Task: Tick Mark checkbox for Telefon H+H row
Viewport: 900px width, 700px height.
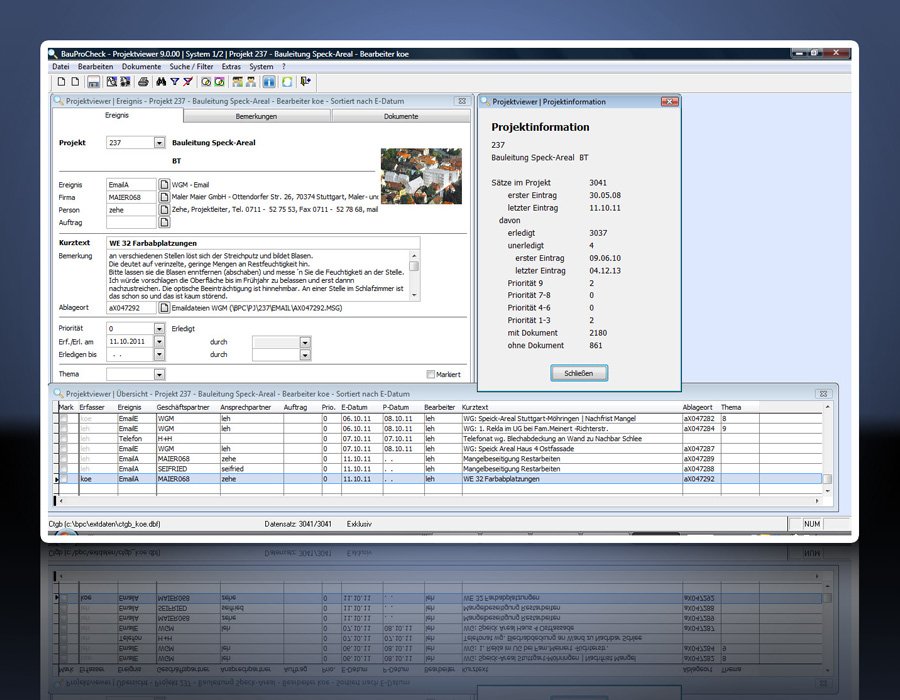Action: 64,439
